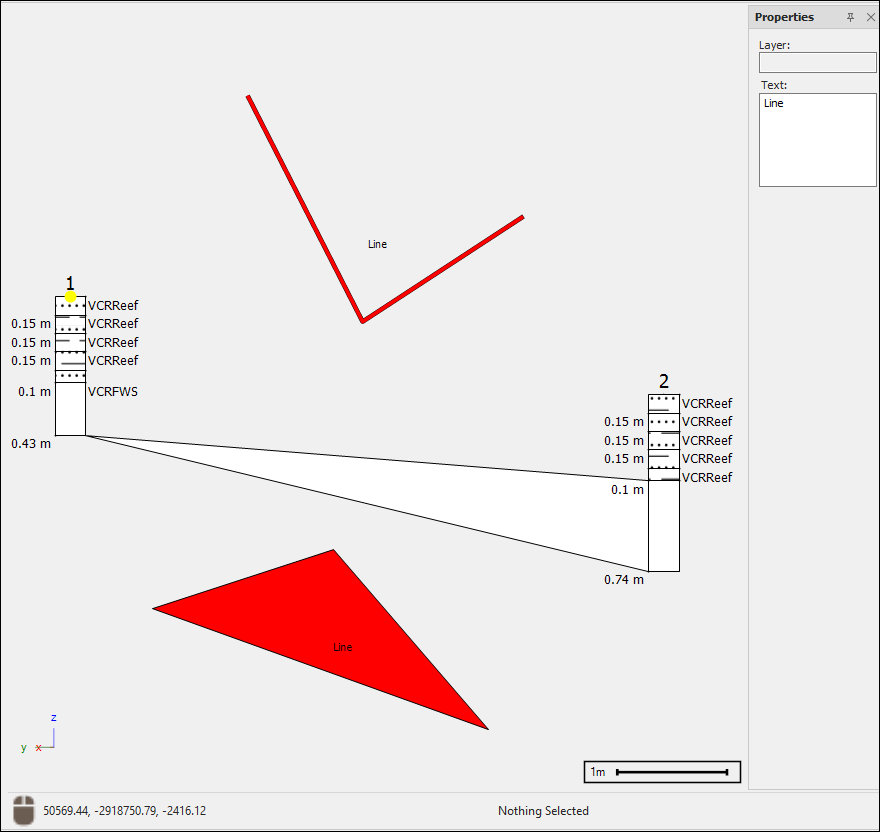
Task: Select the red V-shaped polyline
Action: [x=304, y=208]
